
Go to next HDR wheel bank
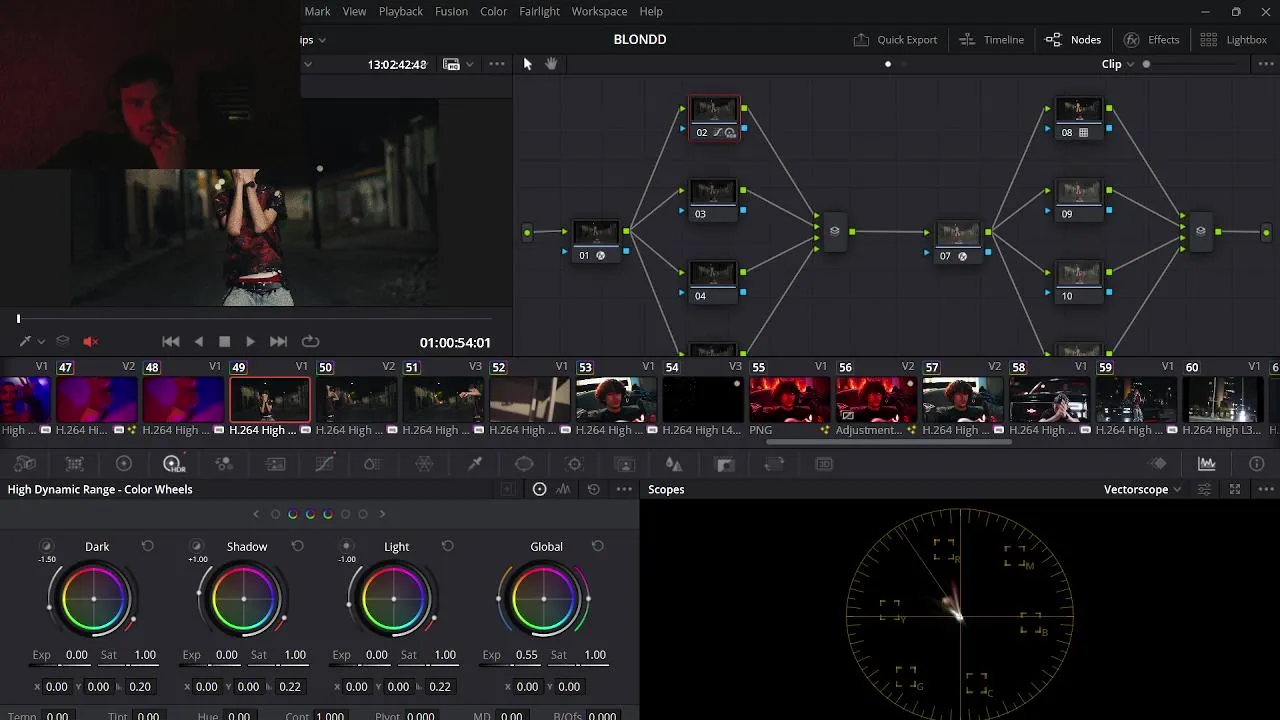click(382, 514)
